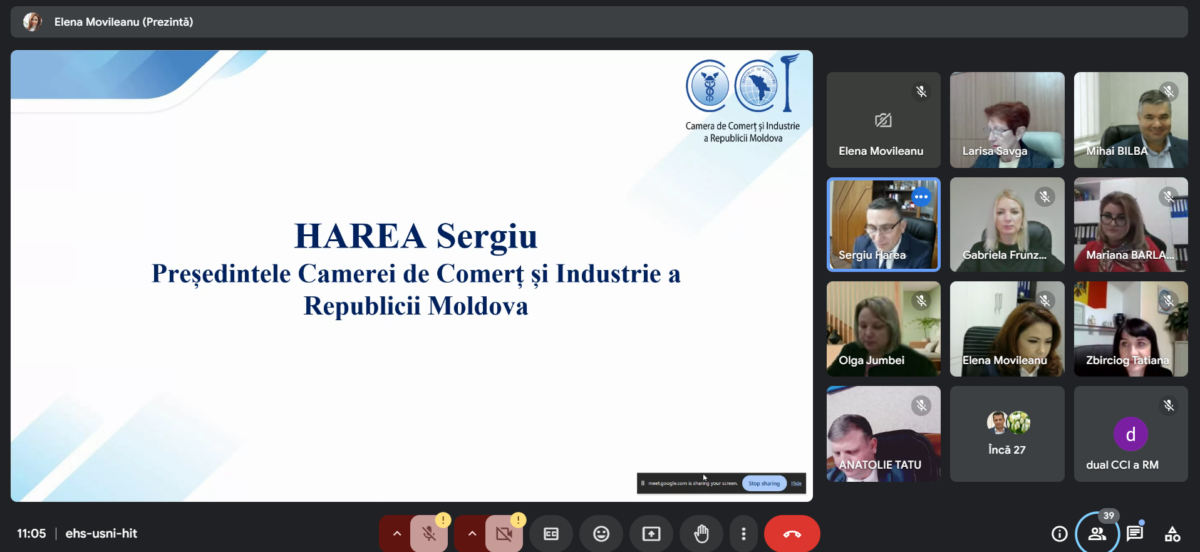
Task: Click HAREA Sergiu title on slide
Action: (x=416, y=236)
